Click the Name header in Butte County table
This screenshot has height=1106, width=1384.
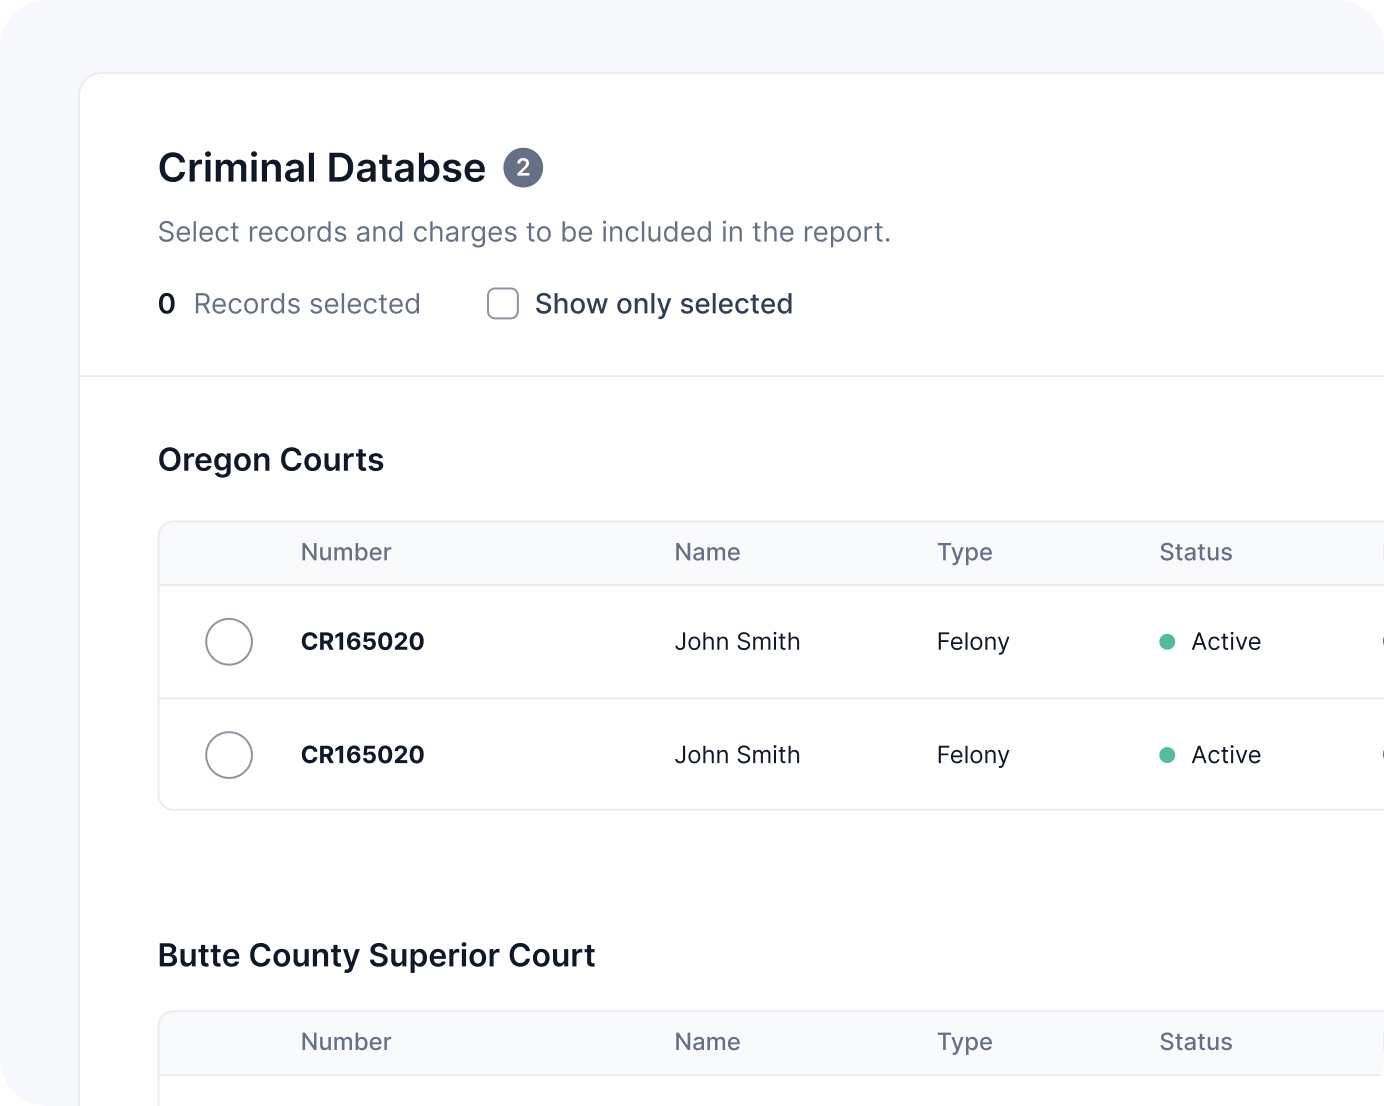[x=707, y=1042]
